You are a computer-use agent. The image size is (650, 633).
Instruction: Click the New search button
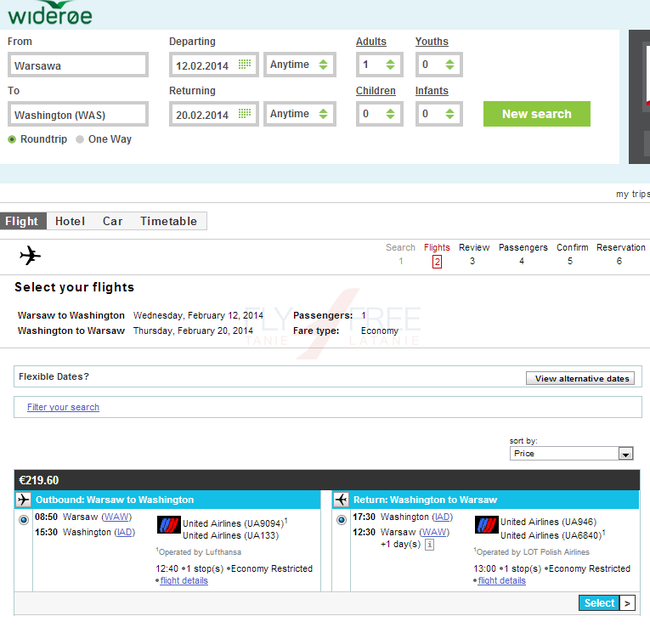coord(536,114)
